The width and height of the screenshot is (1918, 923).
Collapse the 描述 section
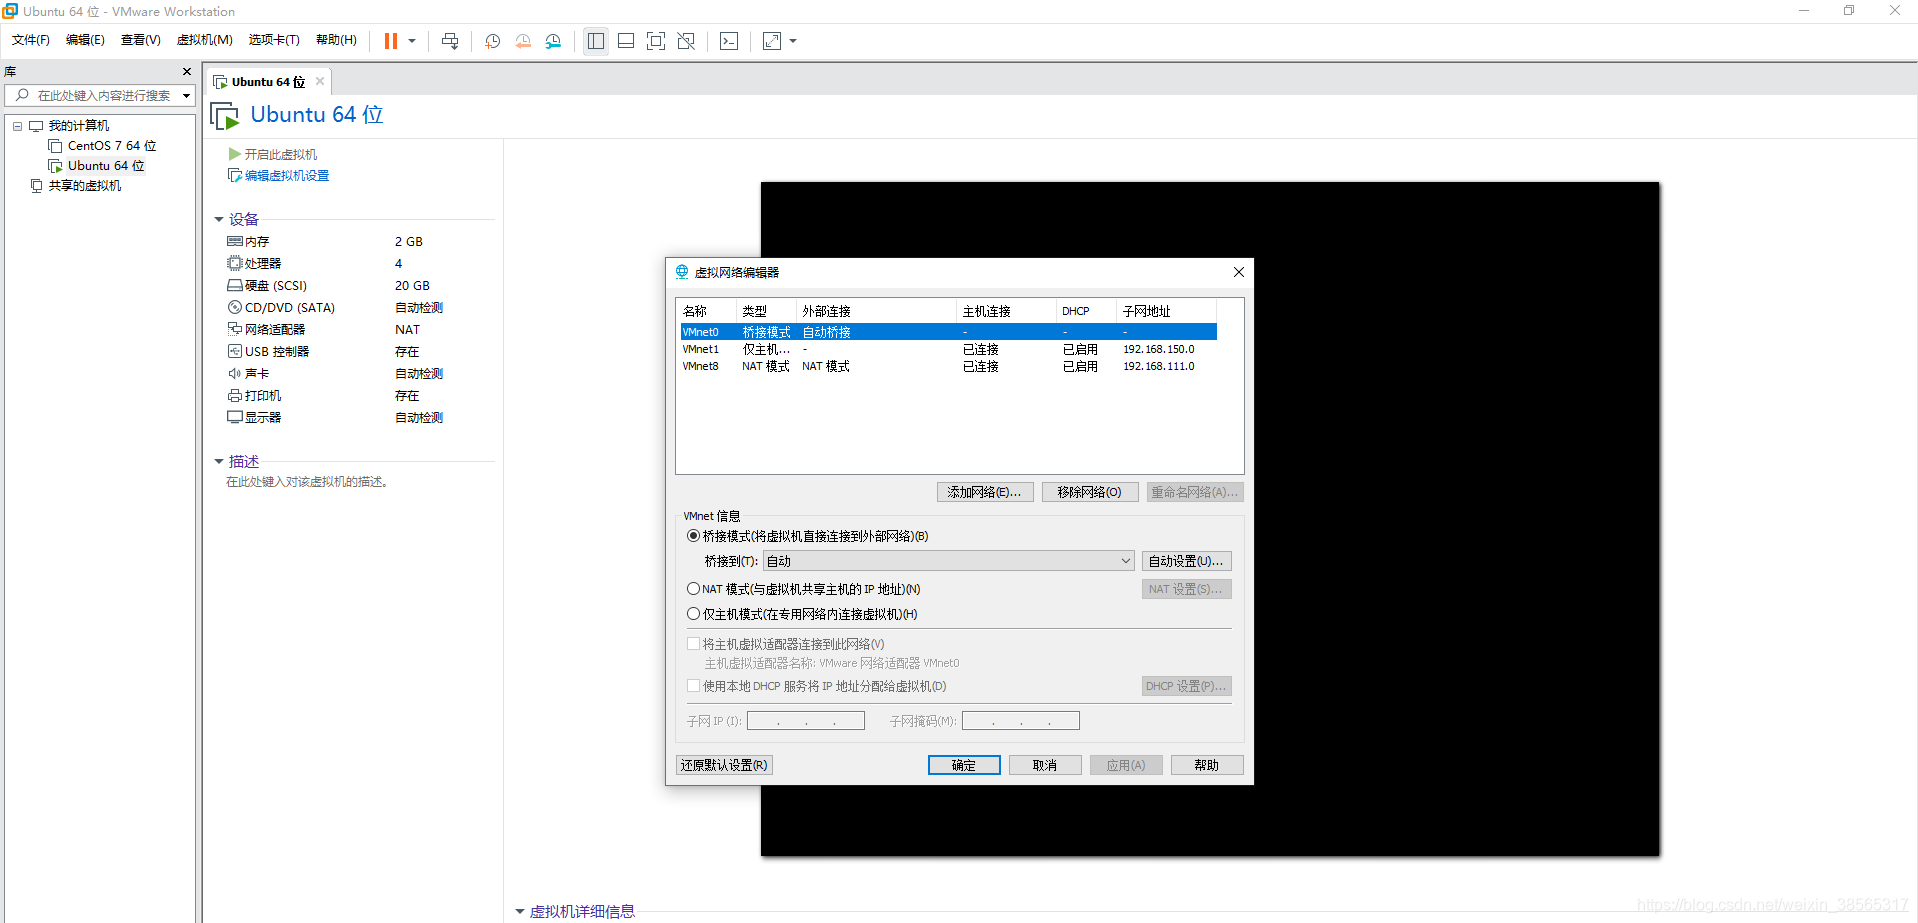[x=219, y=461]
